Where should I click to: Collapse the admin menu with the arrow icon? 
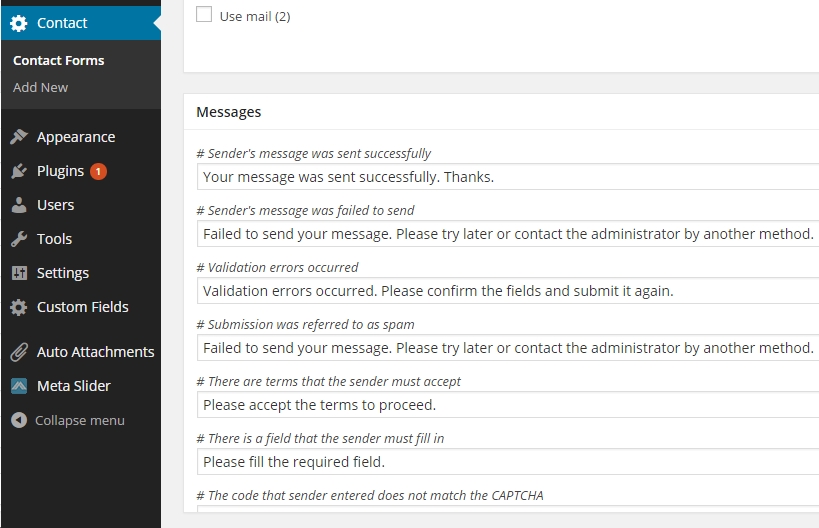point(19,420)
